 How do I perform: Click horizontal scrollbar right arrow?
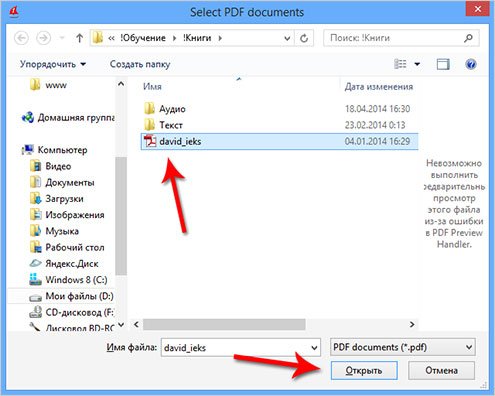[412, 324]
